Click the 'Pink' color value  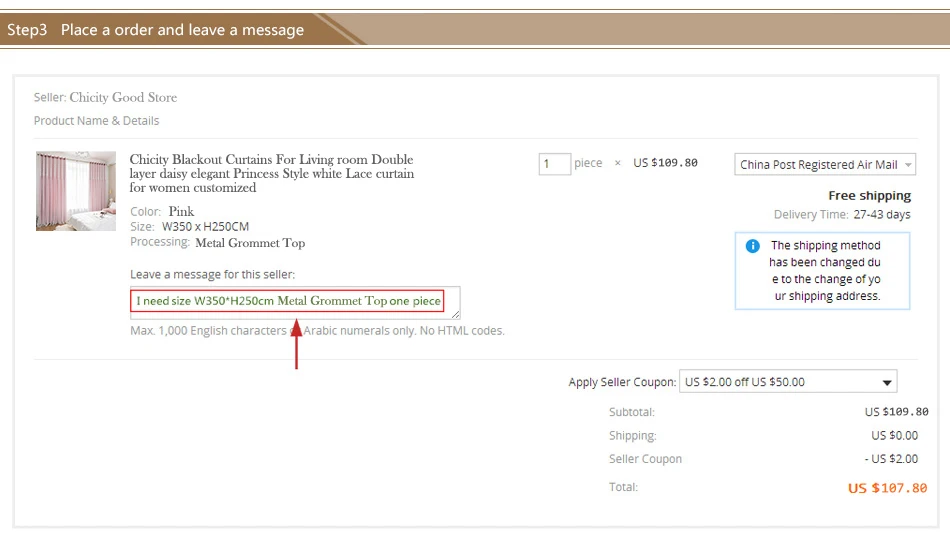181,212
